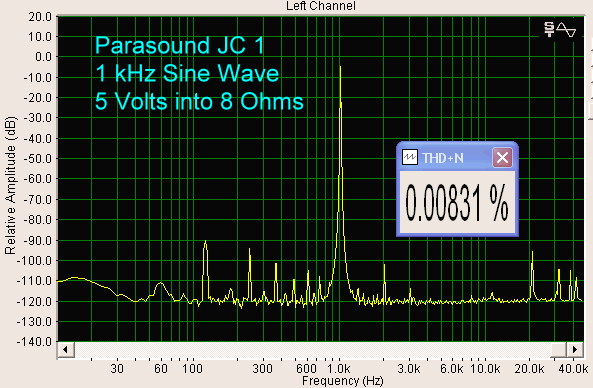Click the 1 kHz fundamental peak on spectrum
This screenshot has width=593, height=388.
pyautogui.click(x=340, y=67)
